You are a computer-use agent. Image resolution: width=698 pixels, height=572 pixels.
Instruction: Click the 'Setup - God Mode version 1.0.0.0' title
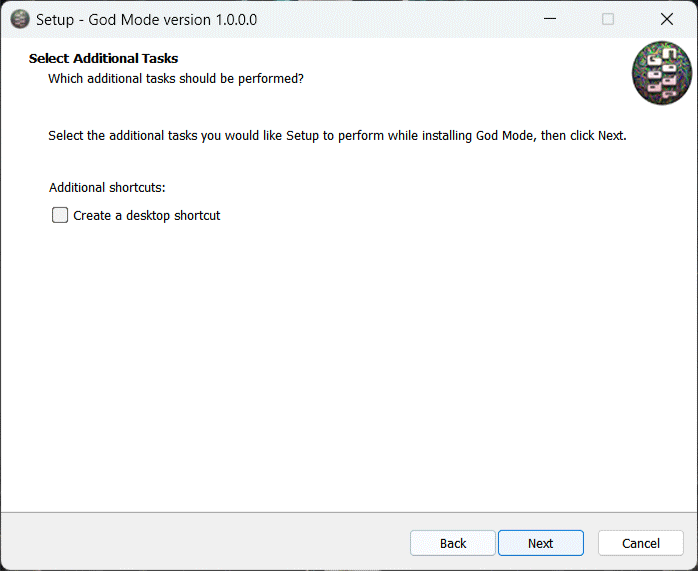[146, 20]
